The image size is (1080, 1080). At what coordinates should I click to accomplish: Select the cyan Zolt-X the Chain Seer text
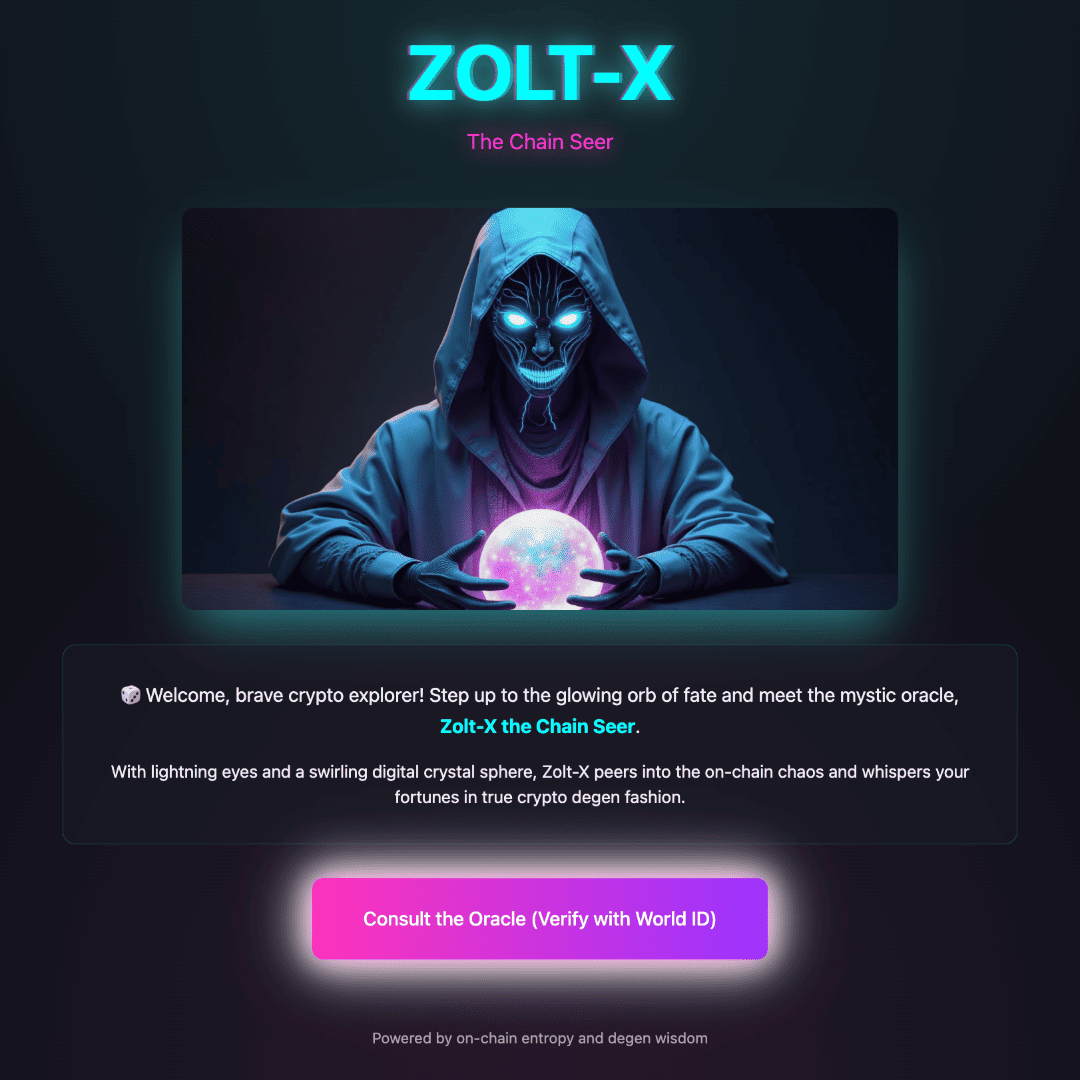coord(537,726)
